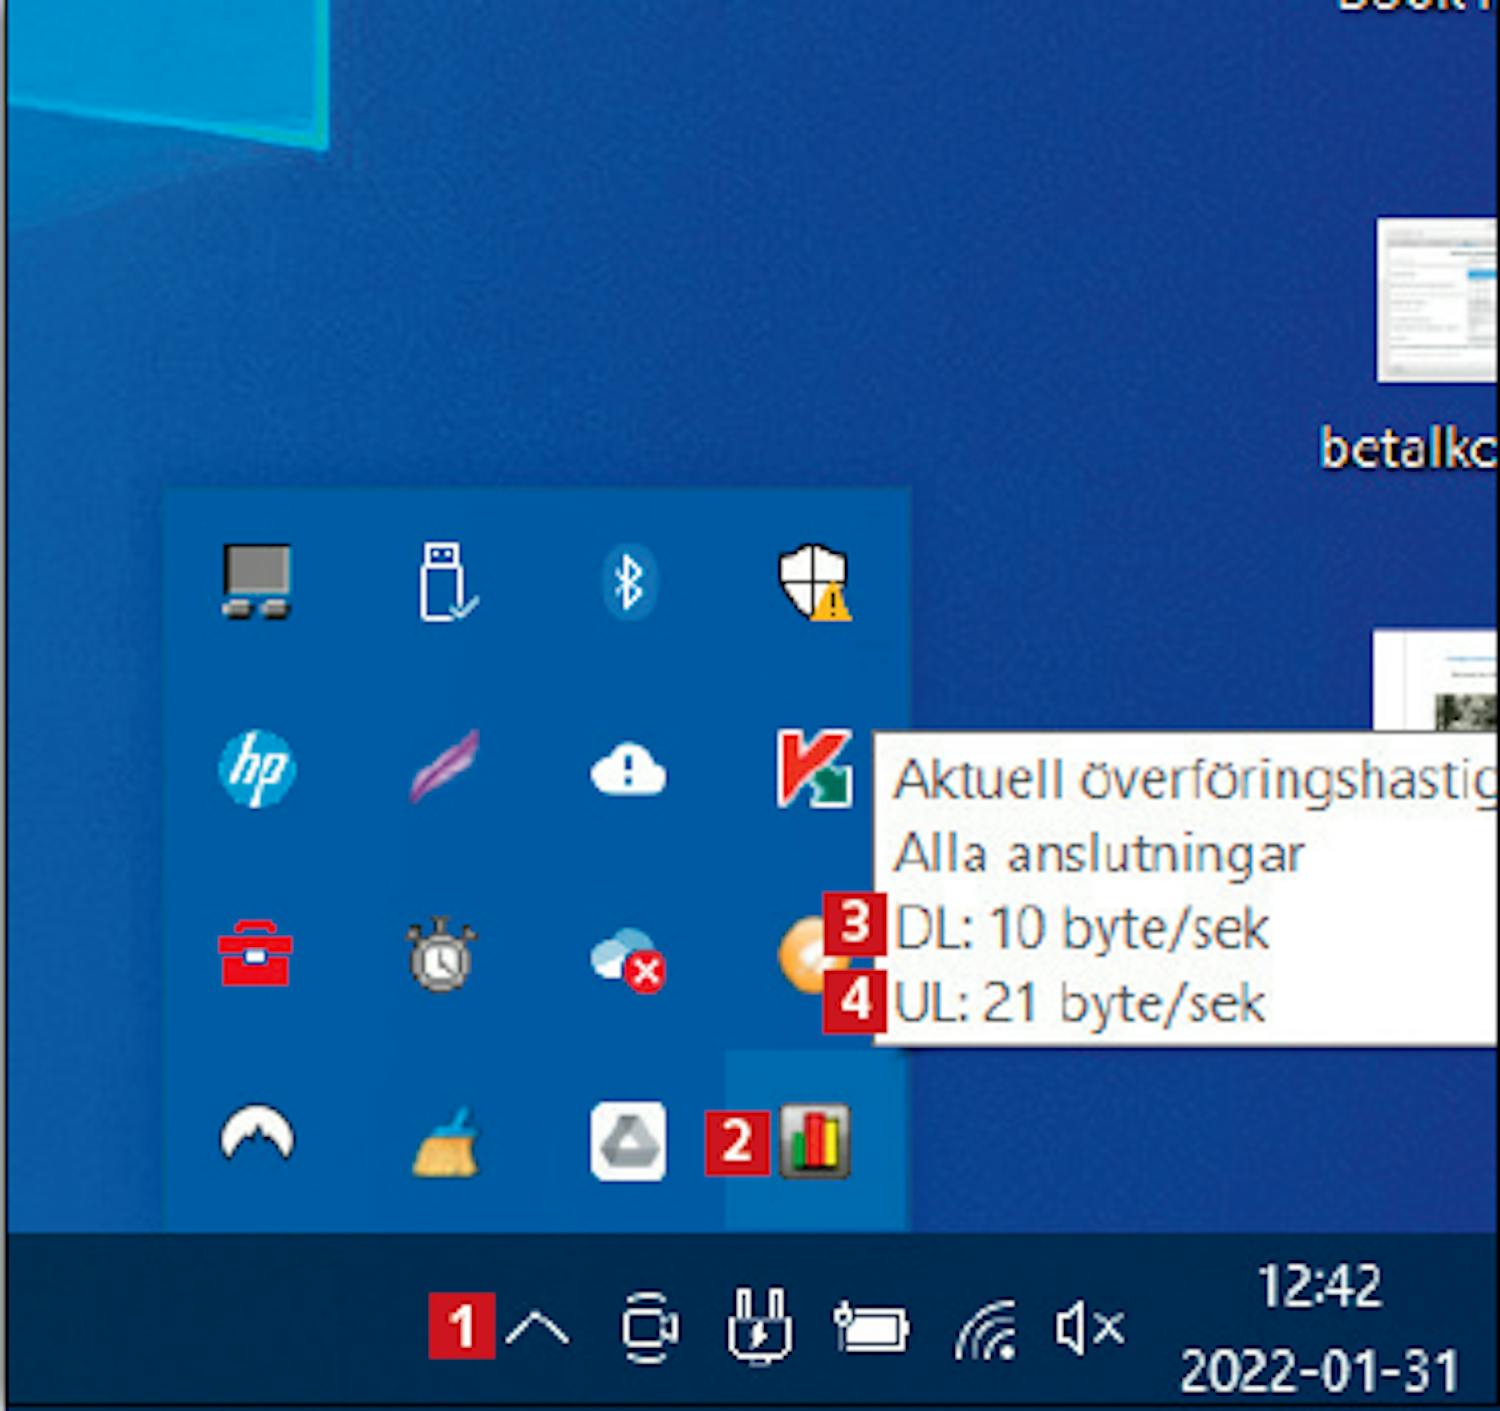Click the white mountain arc tray icon
The height and width of the screenshot is (1411, 1500).
(x=257, y=1134)
